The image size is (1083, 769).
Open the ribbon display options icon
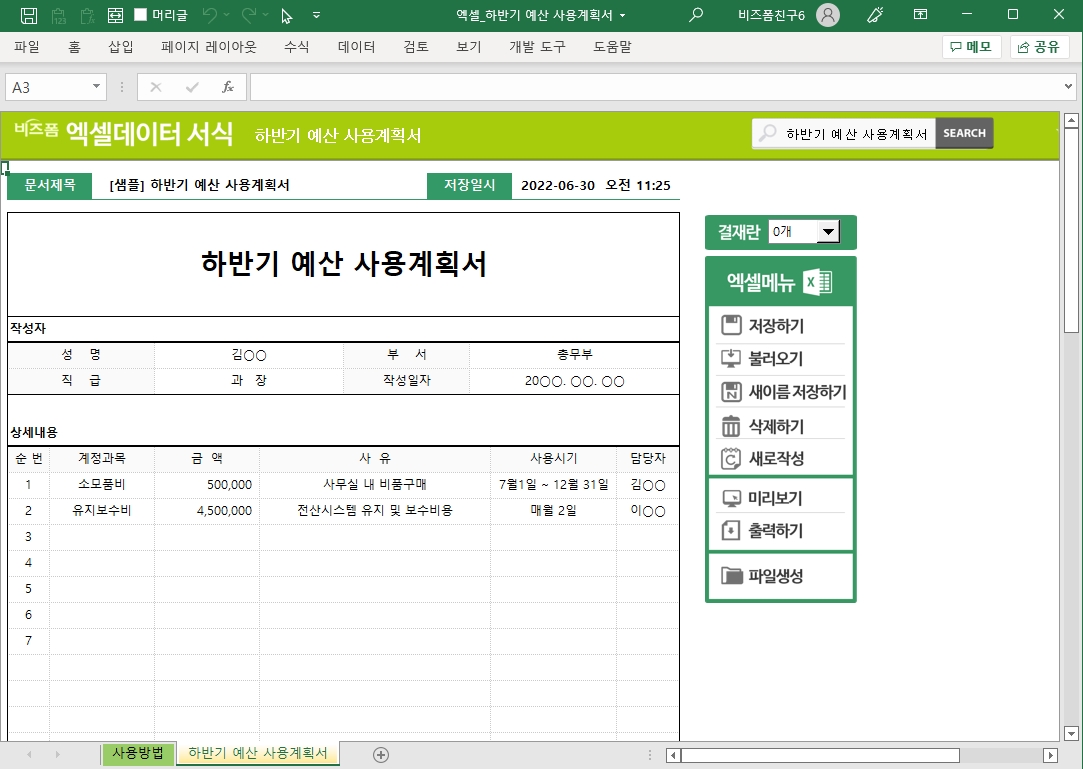[x=920, y=15]
